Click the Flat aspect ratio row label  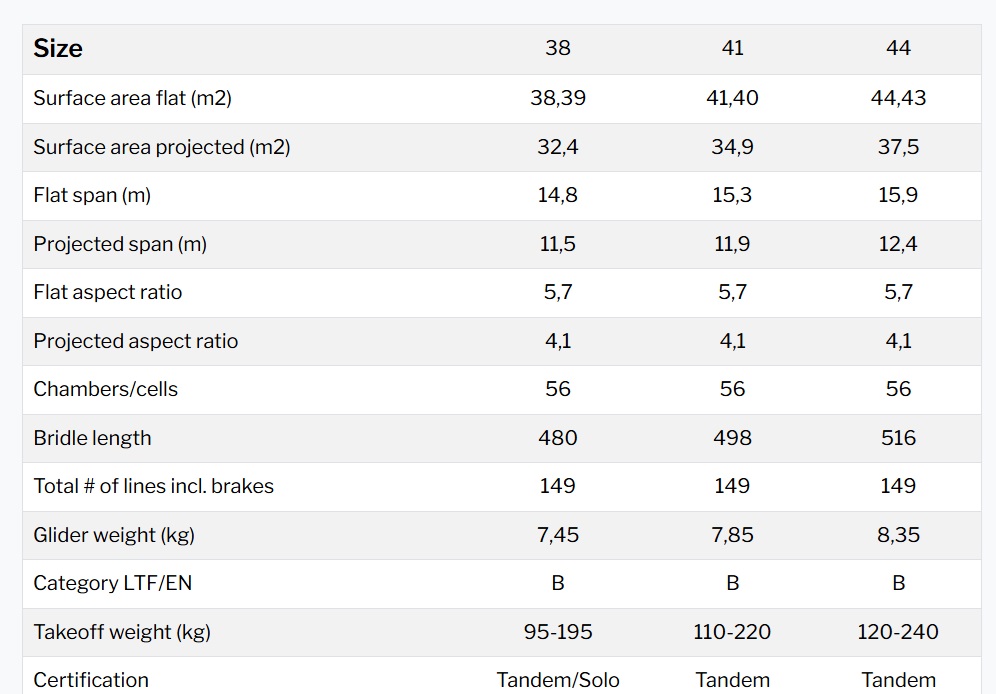tap(108, 292)
